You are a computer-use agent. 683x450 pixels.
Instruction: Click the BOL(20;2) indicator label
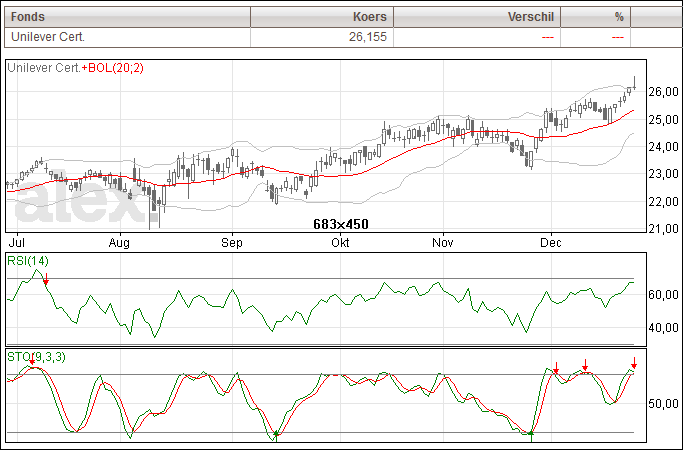(x=112, y=68)
